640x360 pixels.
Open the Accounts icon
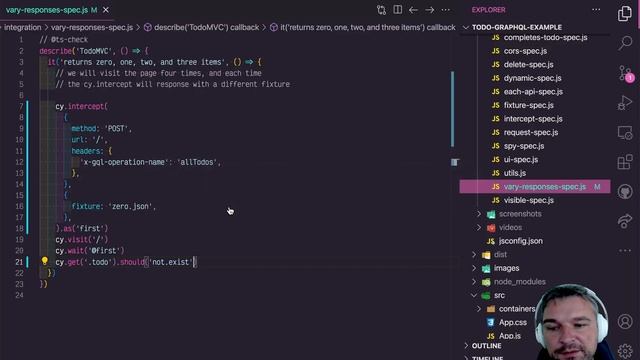coord(625,322)
